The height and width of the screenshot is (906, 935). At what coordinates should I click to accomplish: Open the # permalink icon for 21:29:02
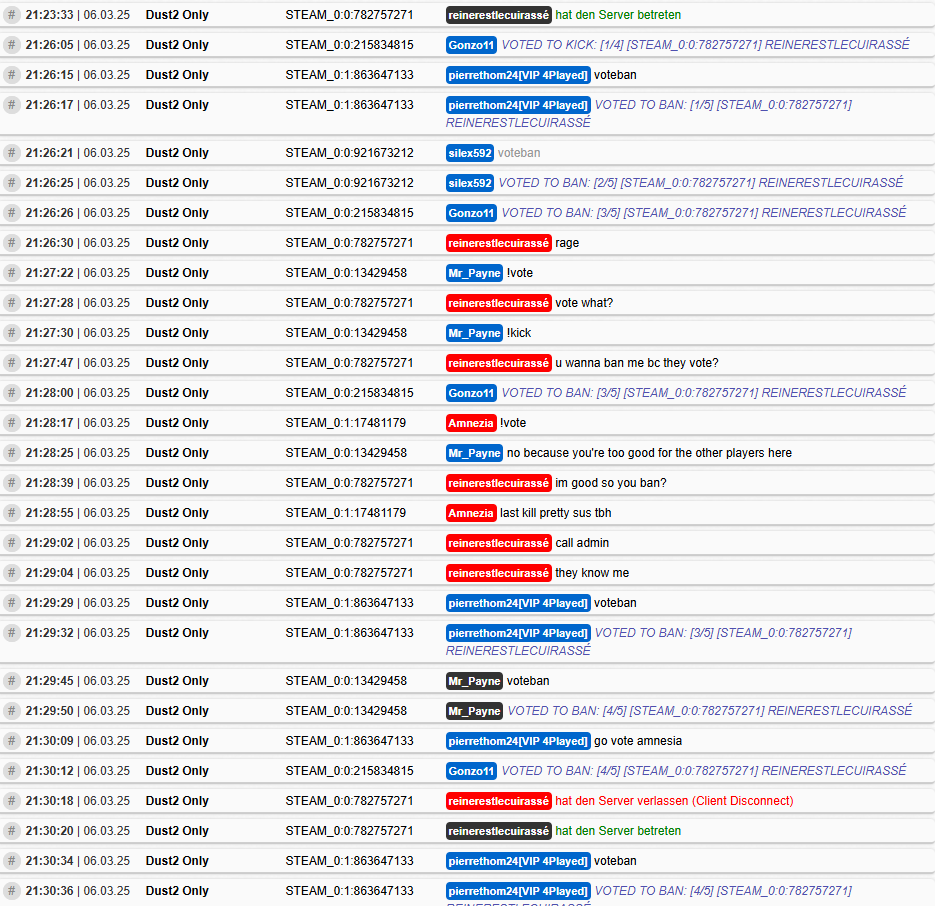pos(12,543)
